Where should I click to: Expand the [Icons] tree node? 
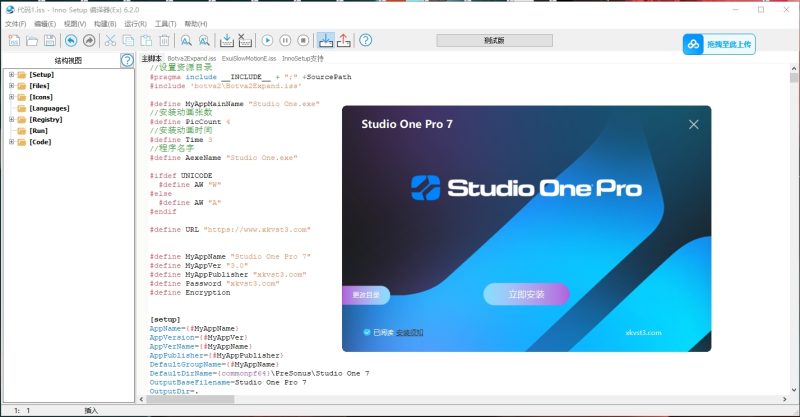click(x=11, y=97)
